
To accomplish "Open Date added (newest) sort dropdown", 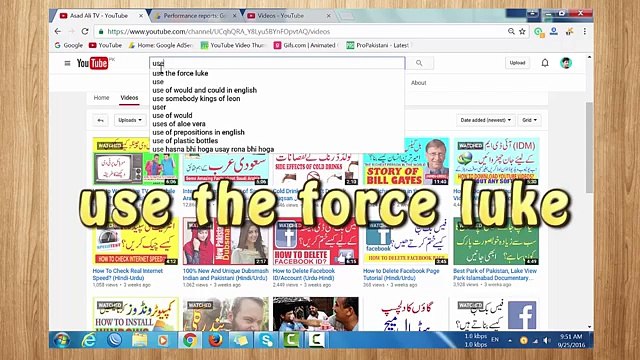I will pos(486,120).
